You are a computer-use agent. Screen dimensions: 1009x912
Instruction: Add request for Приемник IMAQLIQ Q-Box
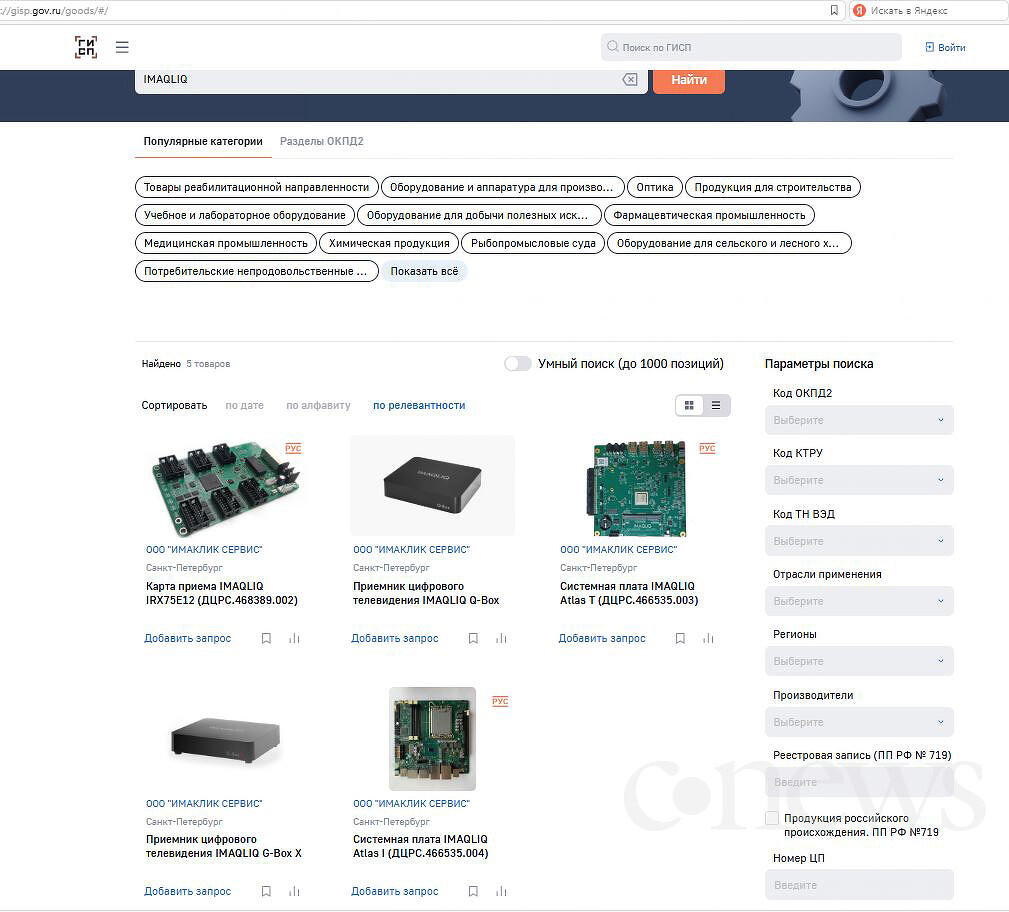(x=394, y=638)
